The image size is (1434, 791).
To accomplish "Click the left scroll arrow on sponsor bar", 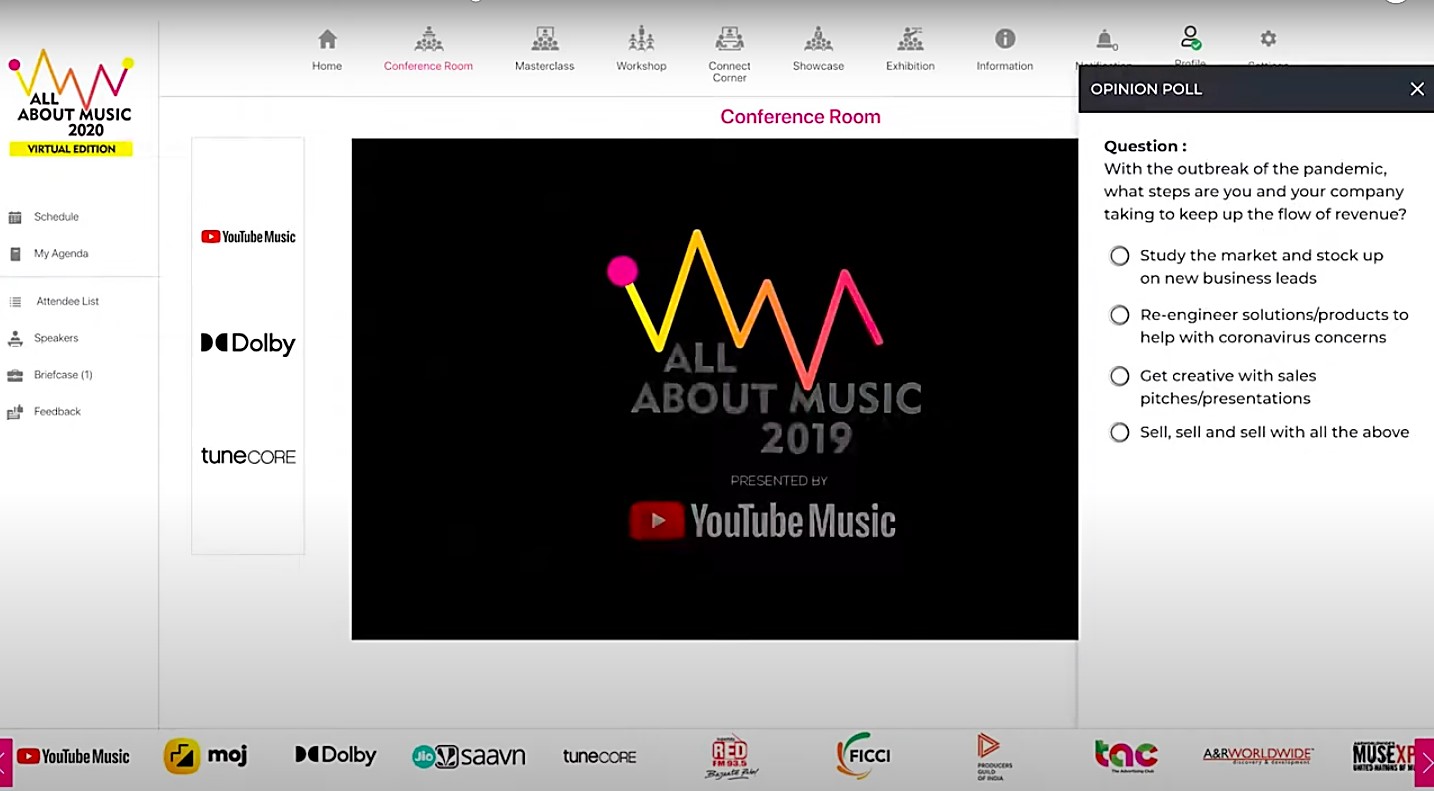I will coord(7,757).
